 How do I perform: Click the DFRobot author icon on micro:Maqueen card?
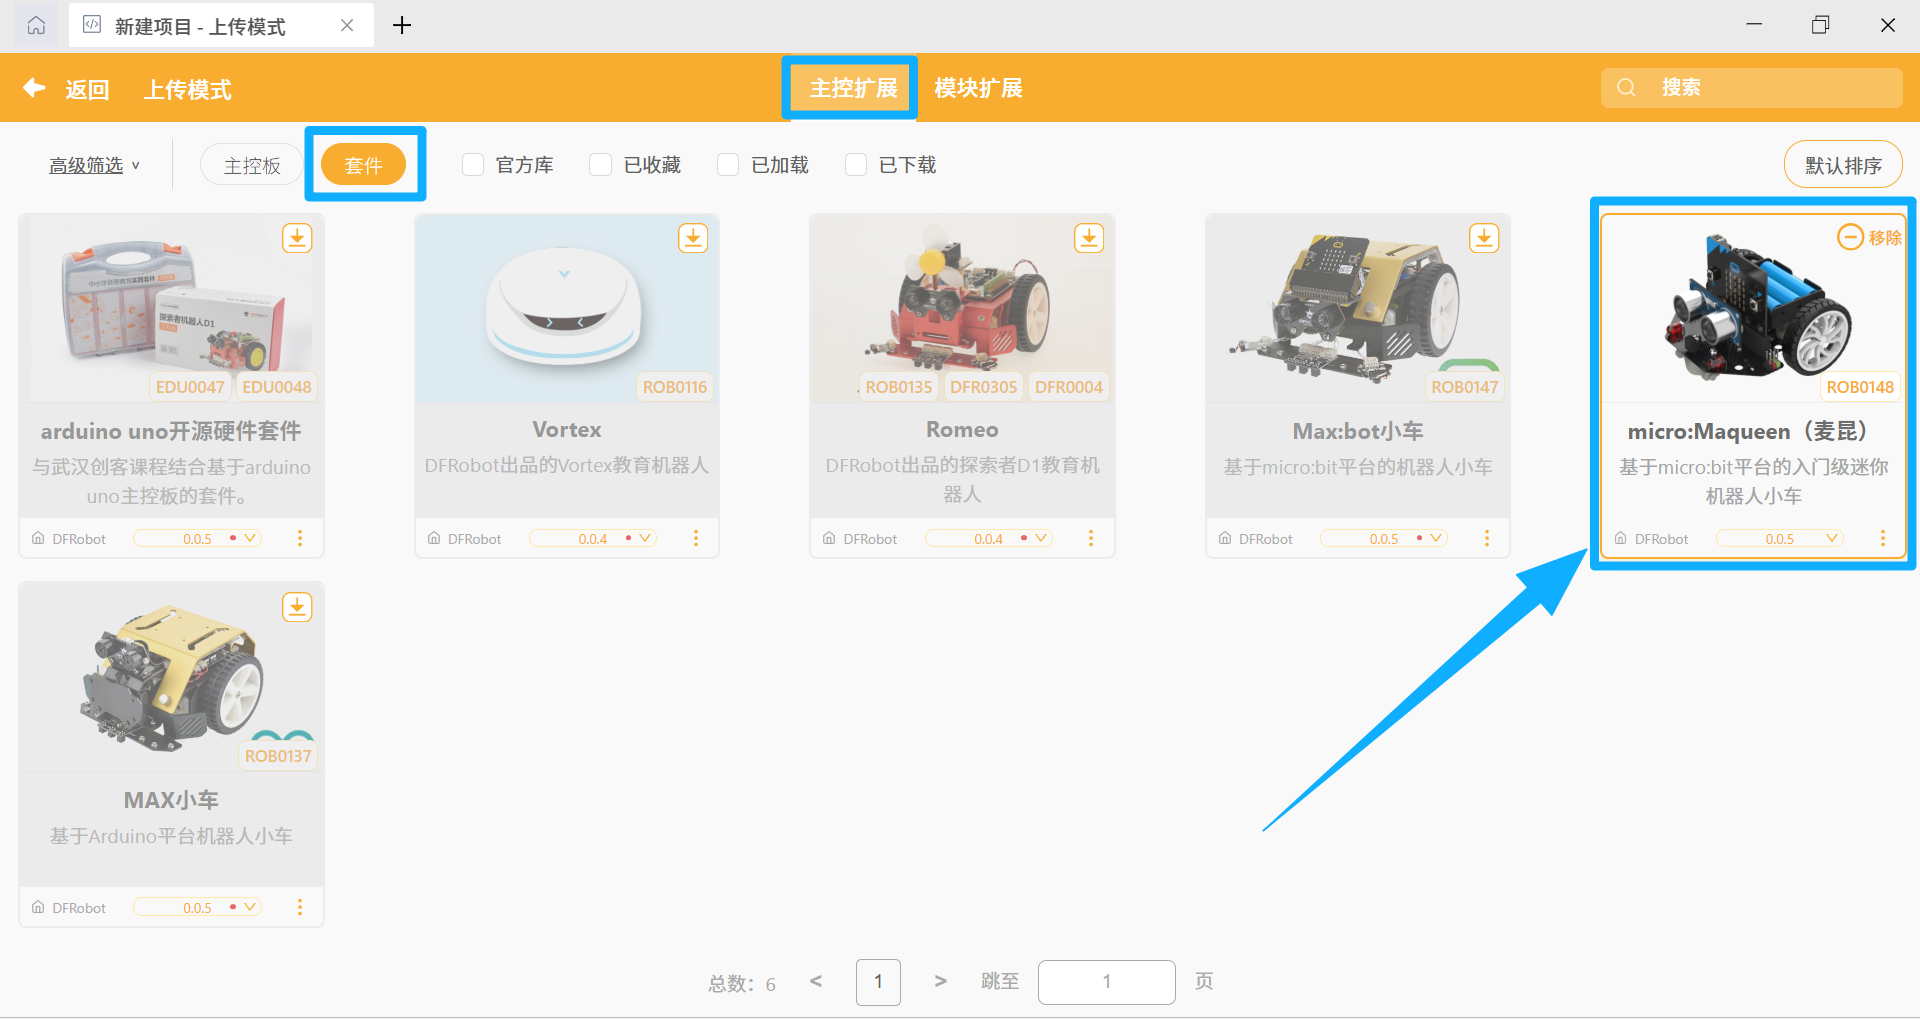point(1620,538)
